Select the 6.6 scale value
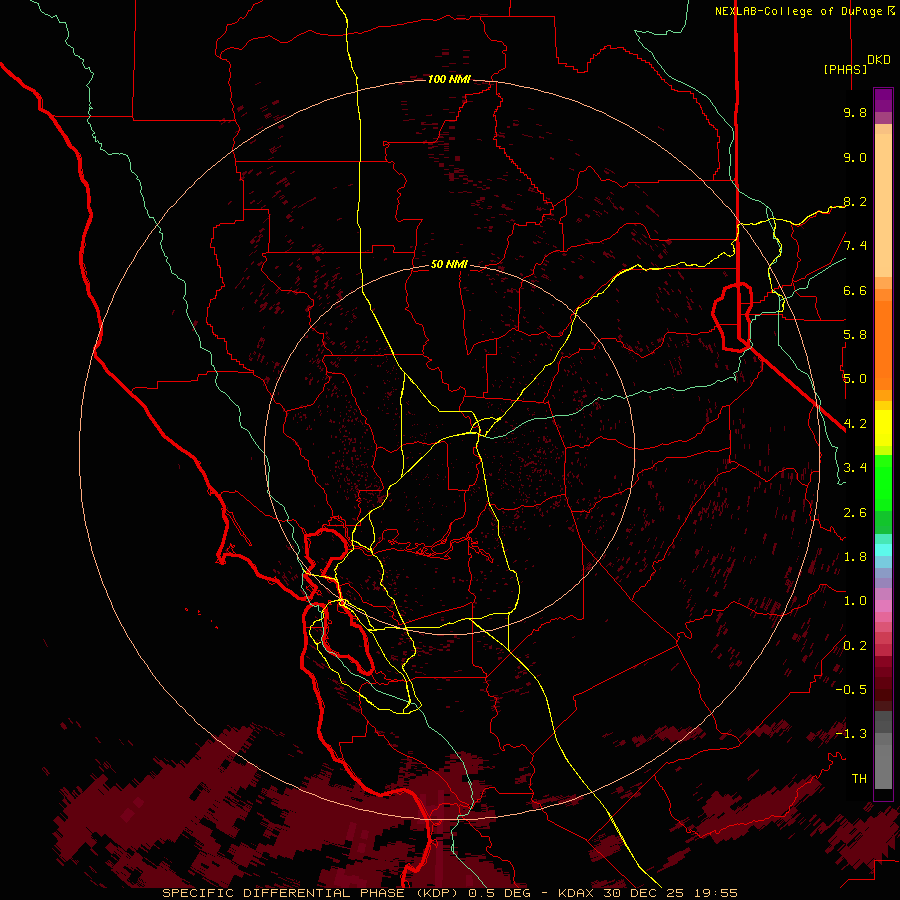The image size is (900, 900). click(855, 290)
